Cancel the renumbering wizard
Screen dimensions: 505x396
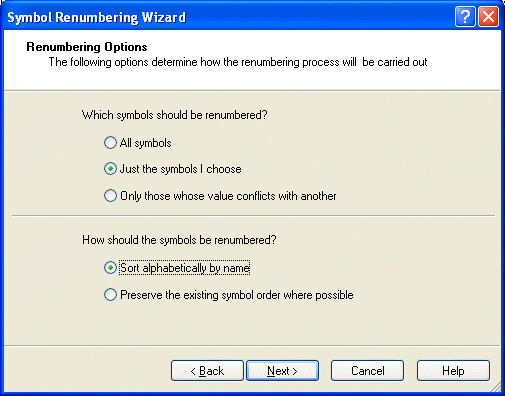(x=367, y=371)
